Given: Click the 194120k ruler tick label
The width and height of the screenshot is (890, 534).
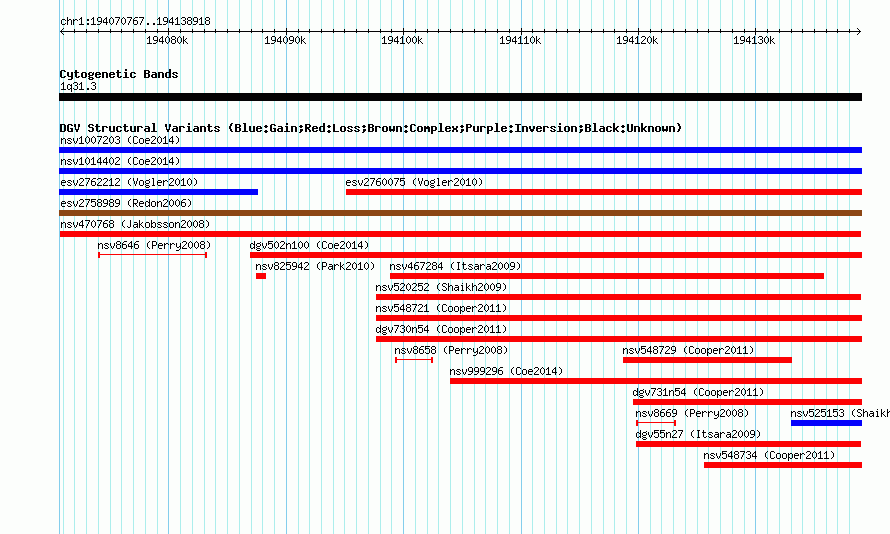Looking at the screenshot, I should point(637,40).
